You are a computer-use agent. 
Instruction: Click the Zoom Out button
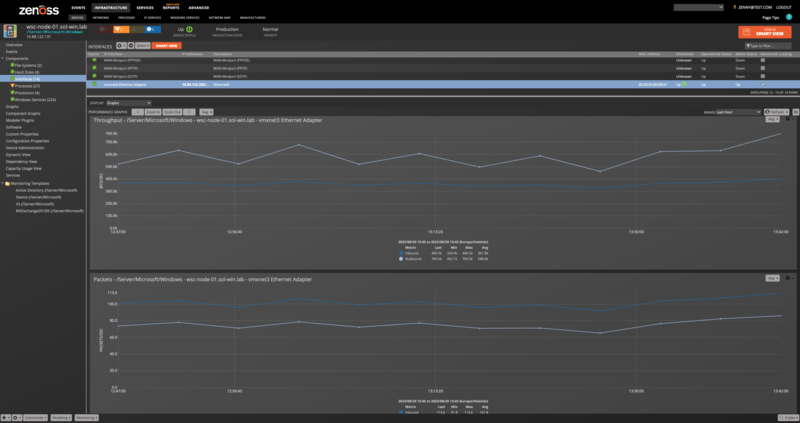(x=172, y=112)
